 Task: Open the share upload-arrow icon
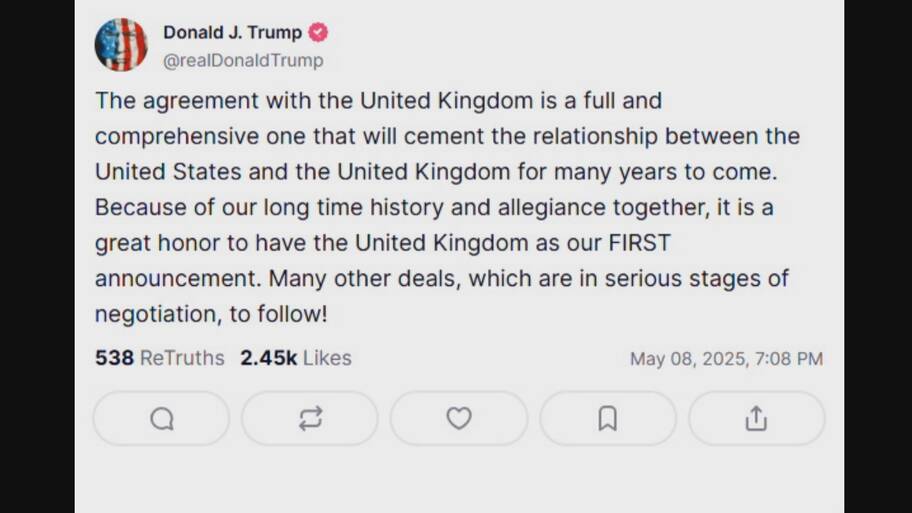coord(757,419)
